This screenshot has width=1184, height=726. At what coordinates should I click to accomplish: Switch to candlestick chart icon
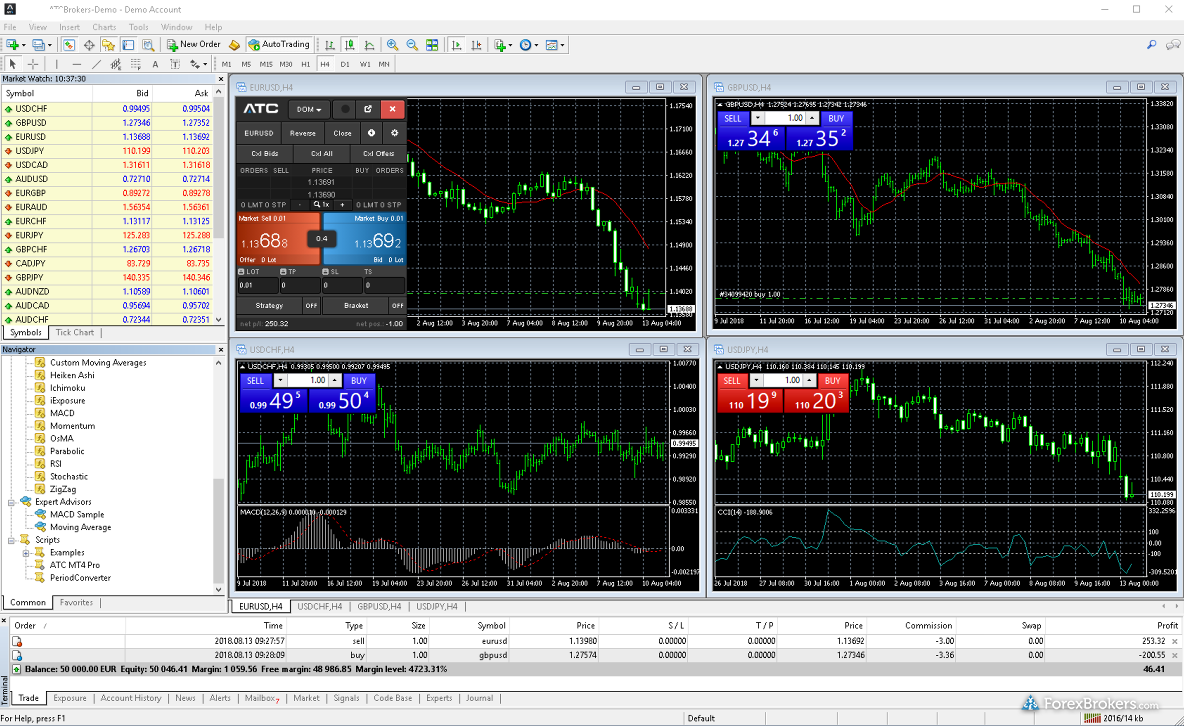(350, 45)
